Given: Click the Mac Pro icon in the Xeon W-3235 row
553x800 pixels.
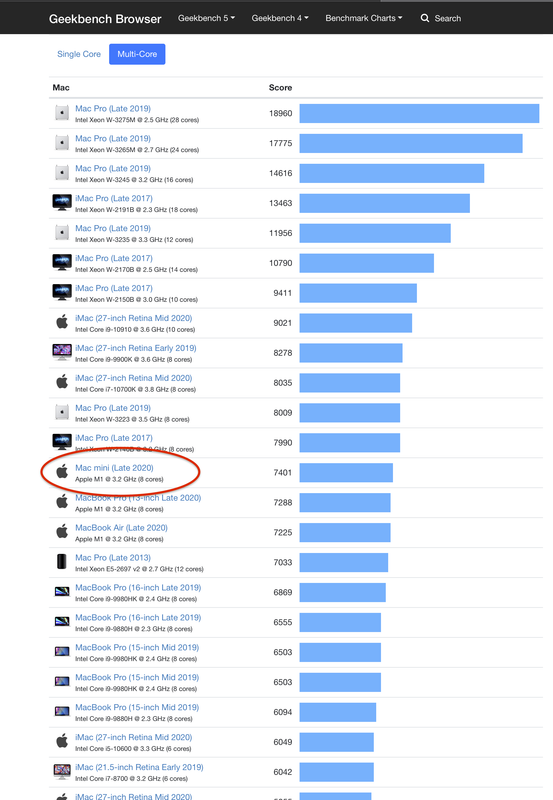Looking at the screenshot, I should pyautogui.click(x=62, y=233).
